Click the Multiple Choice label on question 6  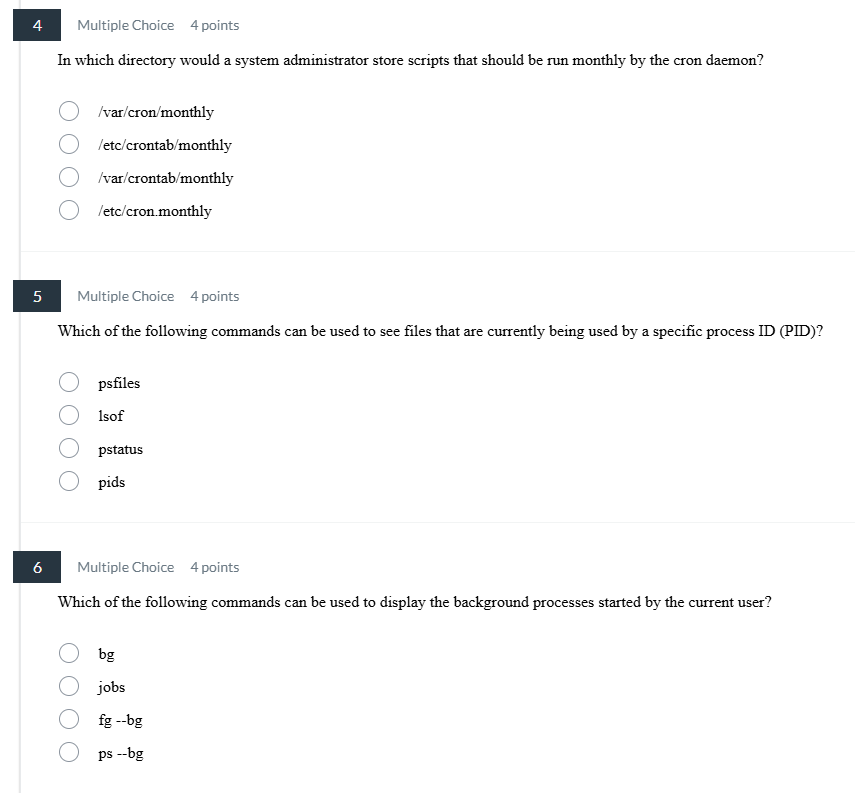click(125, 566)
